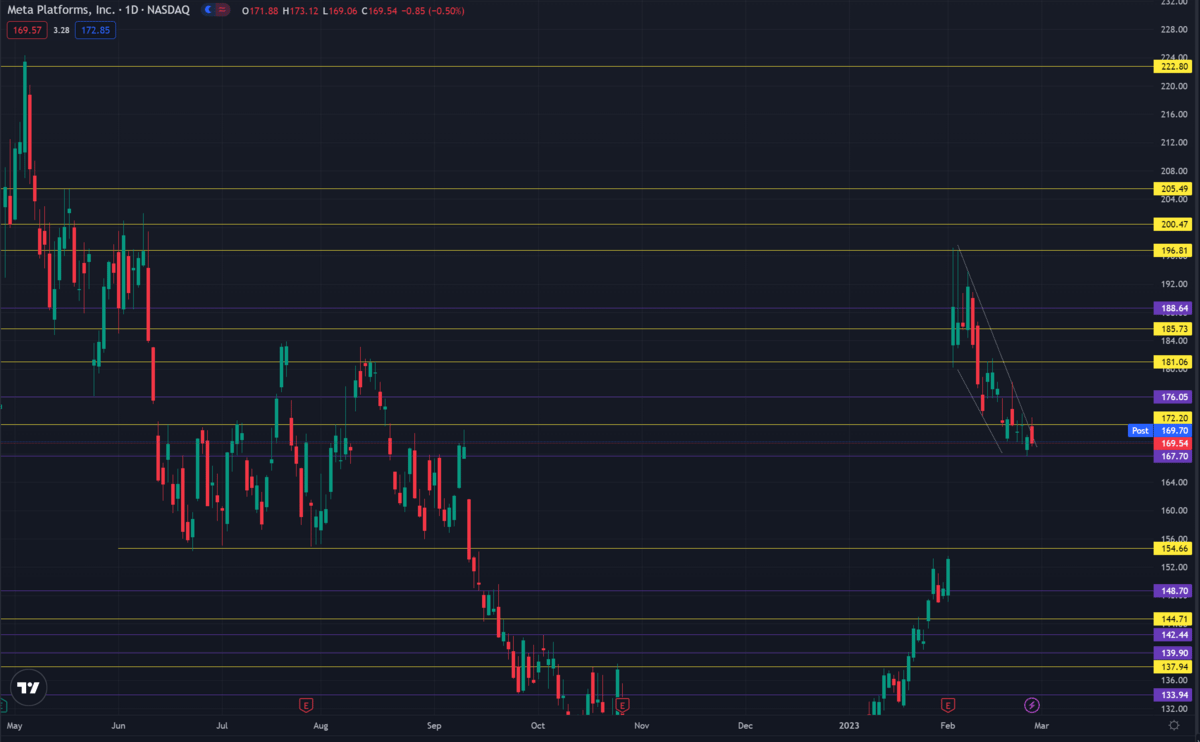The width and height of the screenshot is (1200, 742).
Task: Select the purple 167.70 level label
Action: [1172, 456]
